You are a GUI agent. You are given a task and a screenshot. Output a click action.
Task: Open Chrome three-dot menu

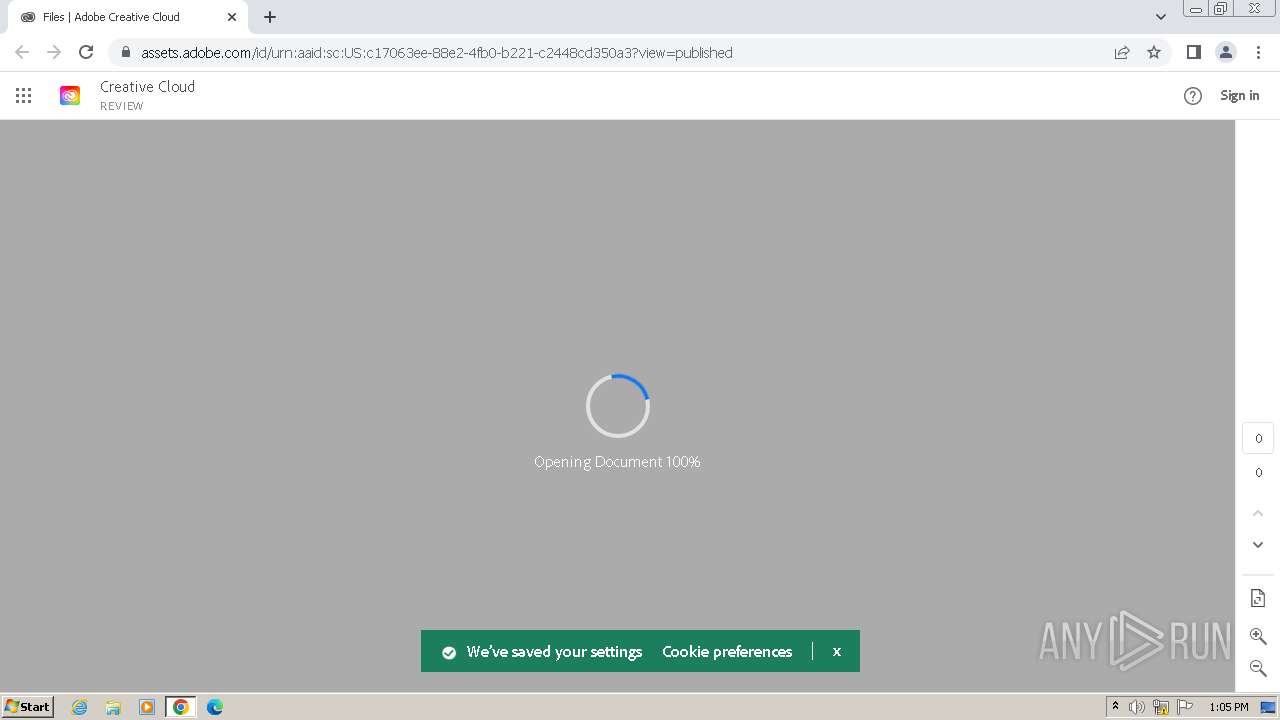point(1258,52)
